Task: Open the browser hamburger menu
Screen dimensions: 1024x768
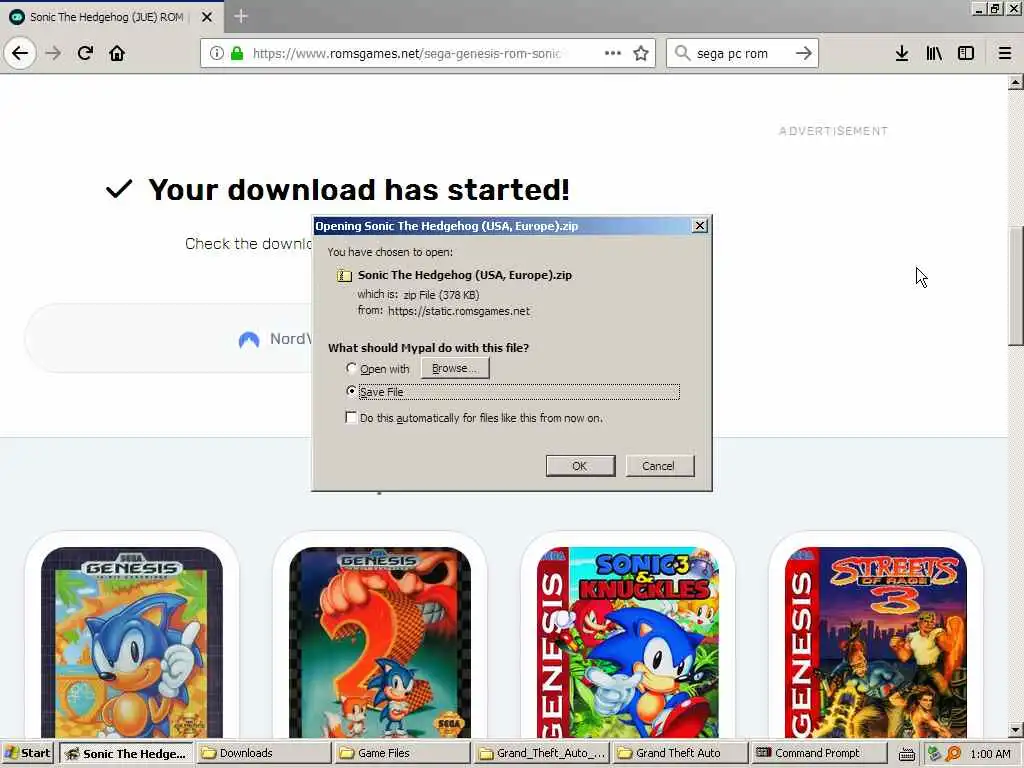Action: (1005, 53)
